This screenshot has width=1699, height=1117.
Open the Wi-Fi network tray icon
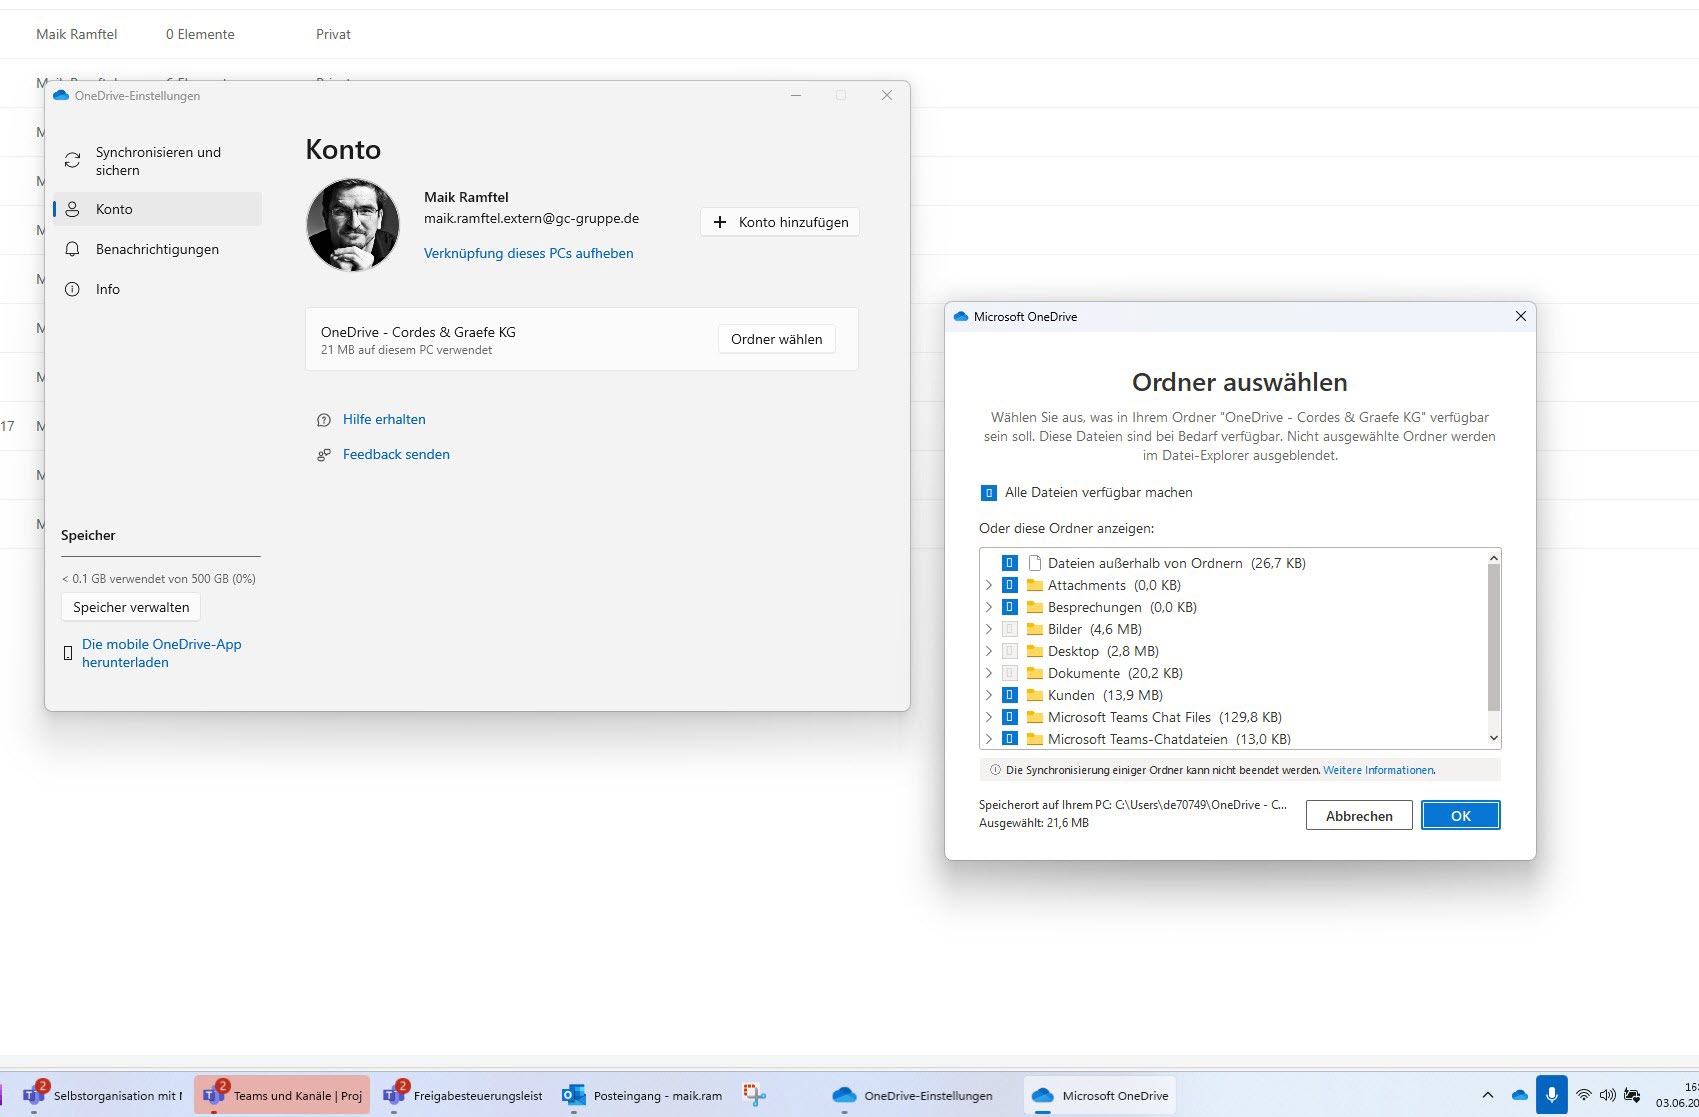(1583, 1095)
